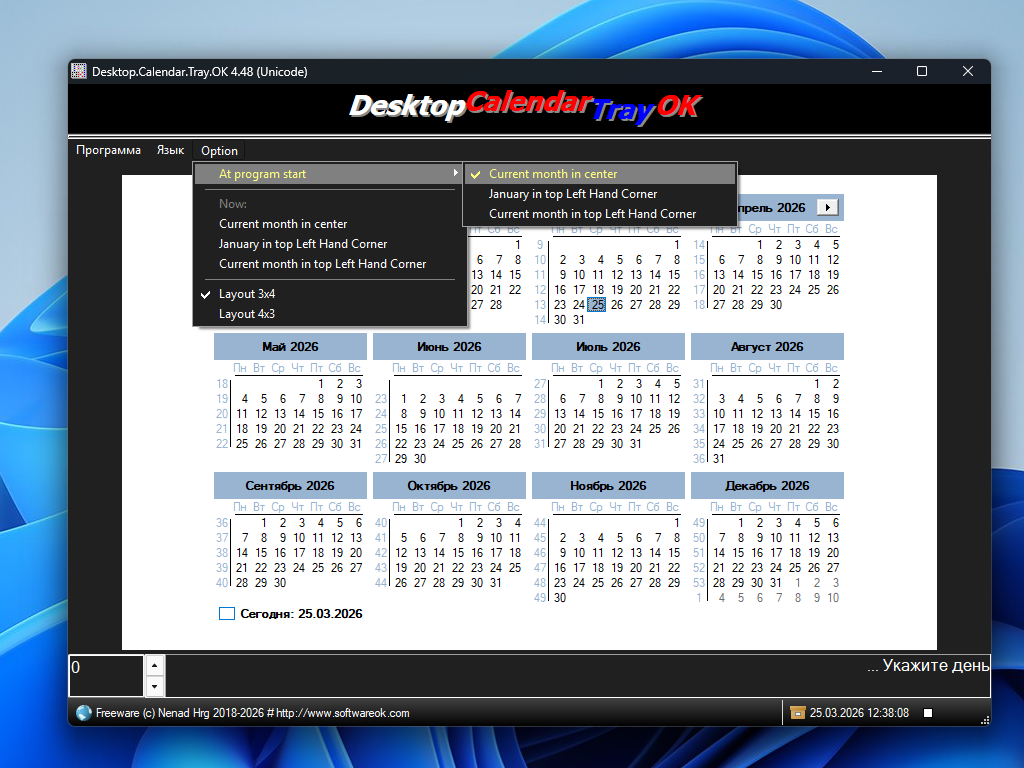
Task: Click Current month in center under Now
Action: click(330, 224)
